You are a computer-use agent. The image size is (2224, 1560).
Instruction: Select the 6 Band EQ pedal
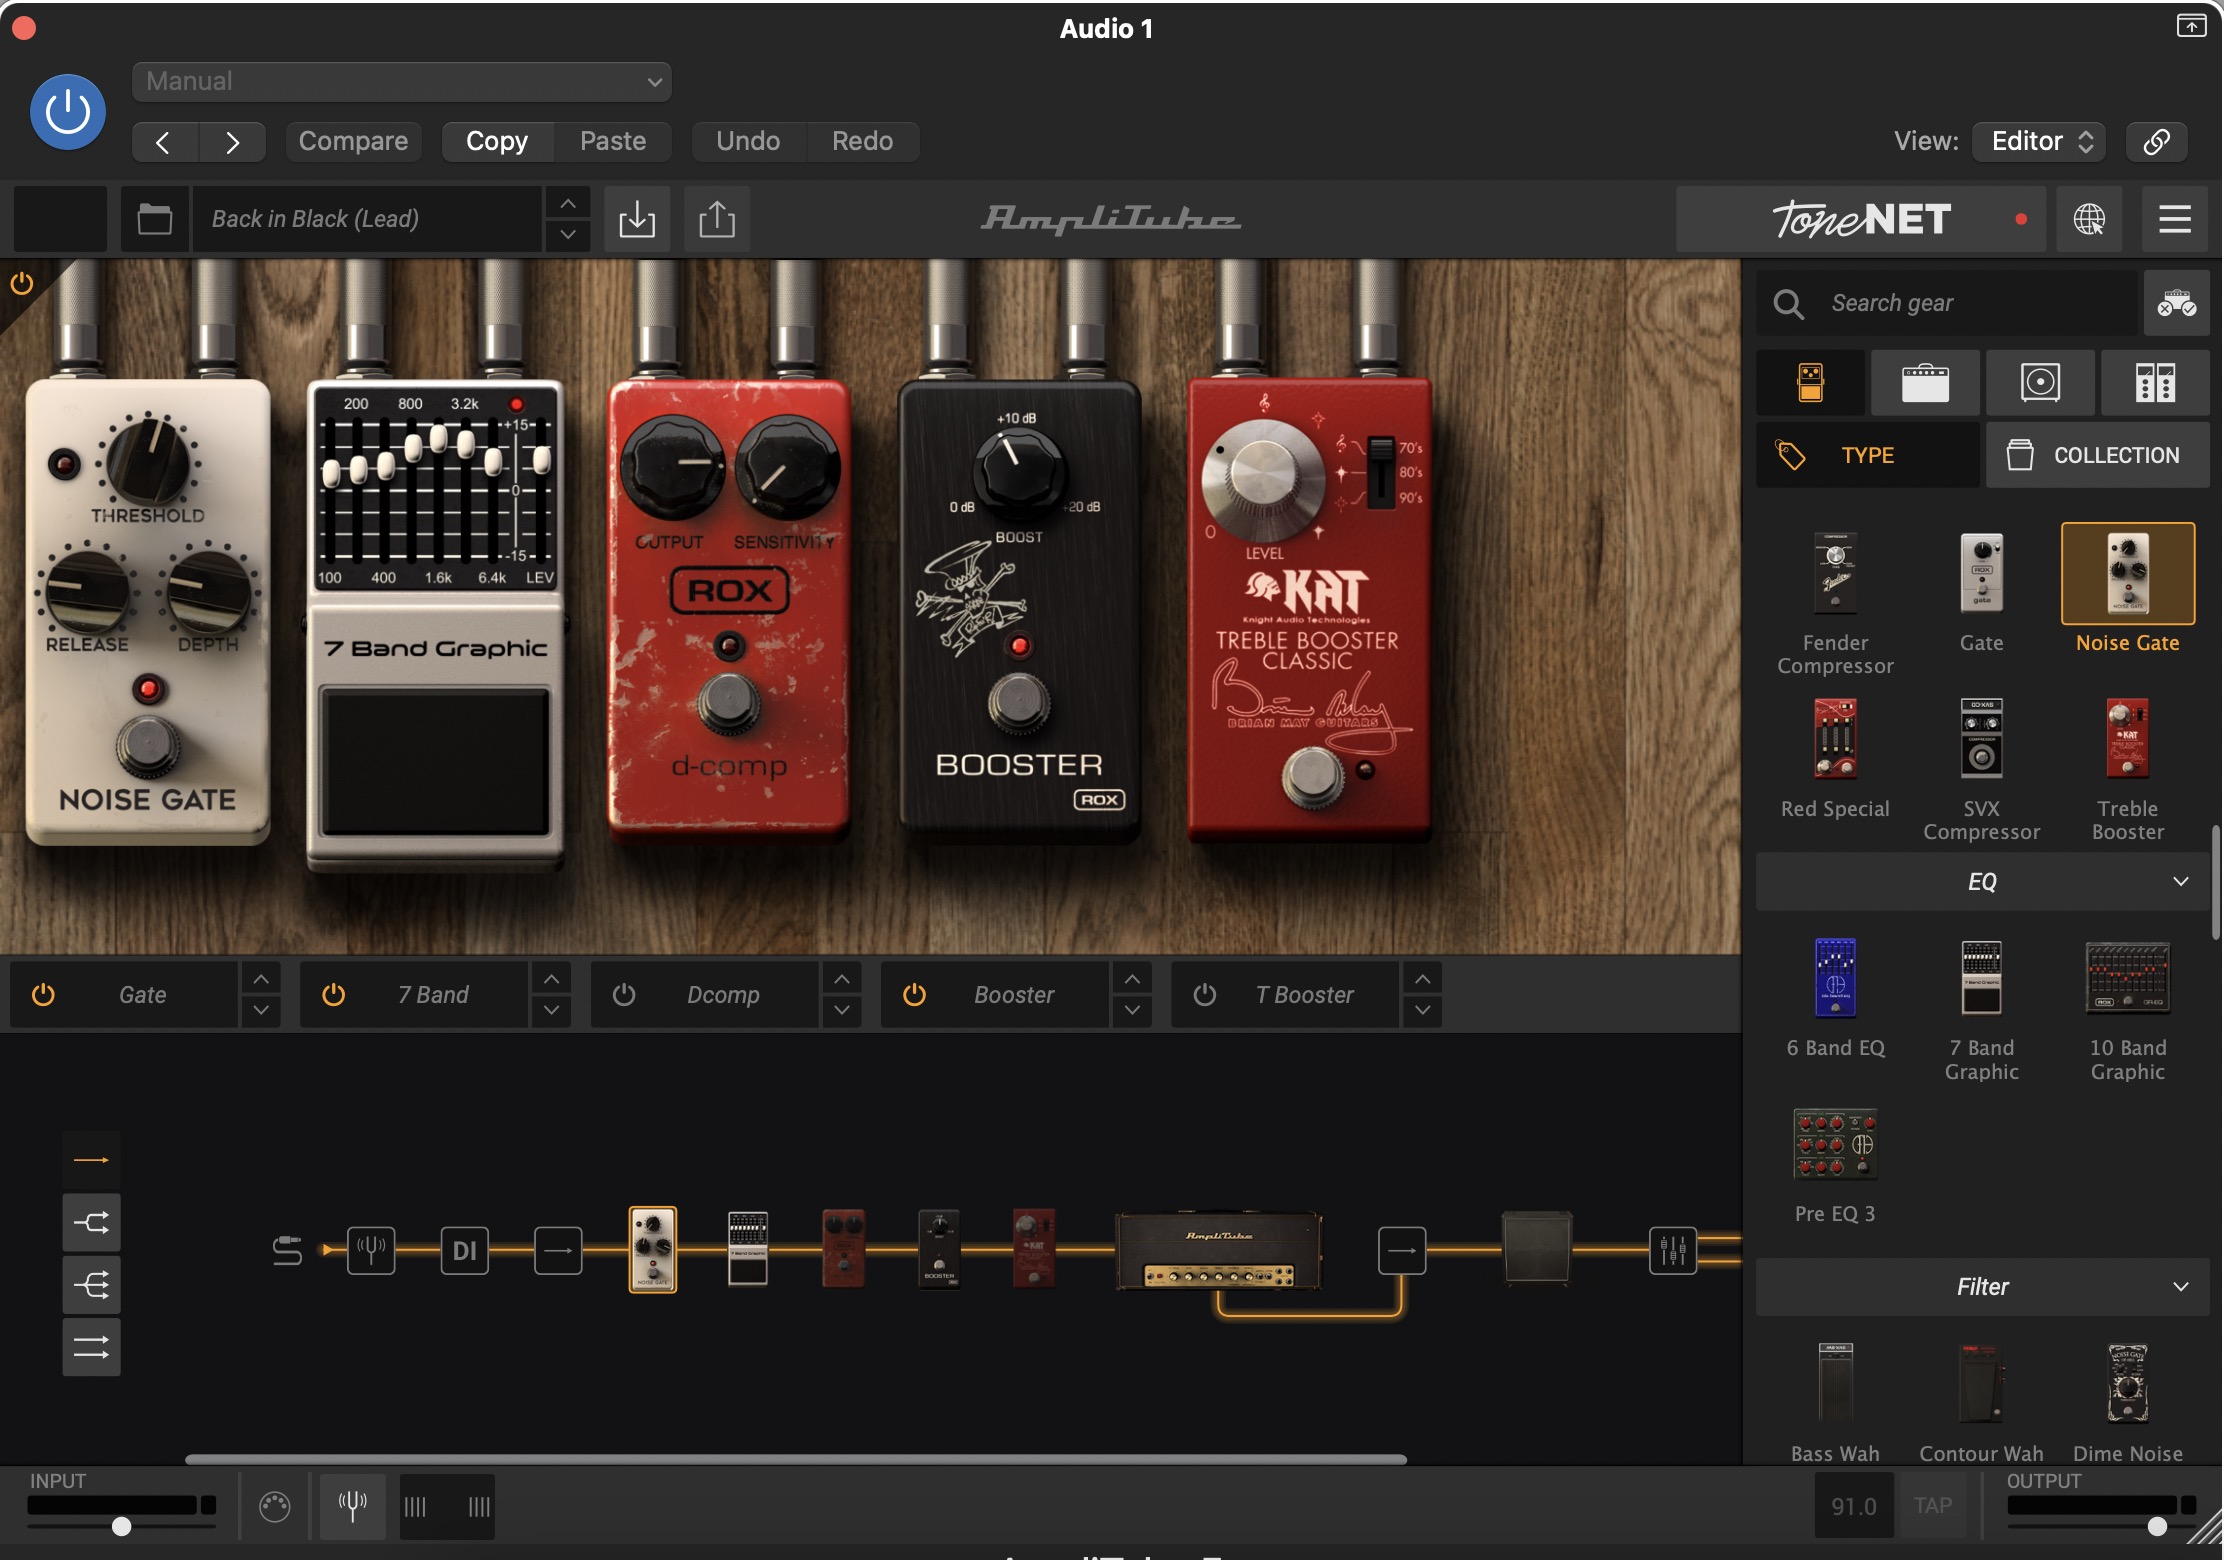click(x=1835, y=978)
